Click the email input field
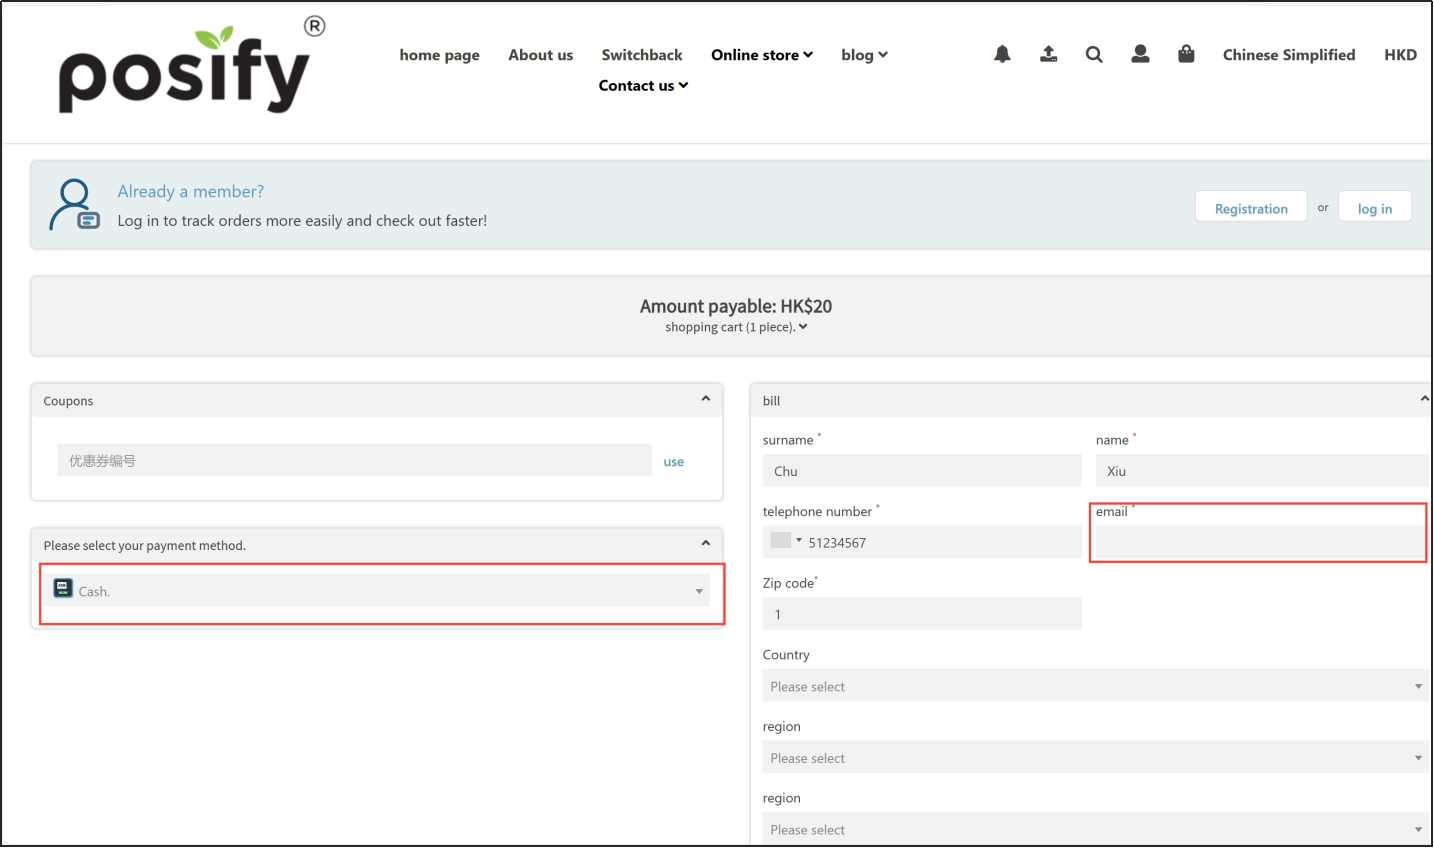This screenshot has height=848, width=1434. coord(1259,542)
